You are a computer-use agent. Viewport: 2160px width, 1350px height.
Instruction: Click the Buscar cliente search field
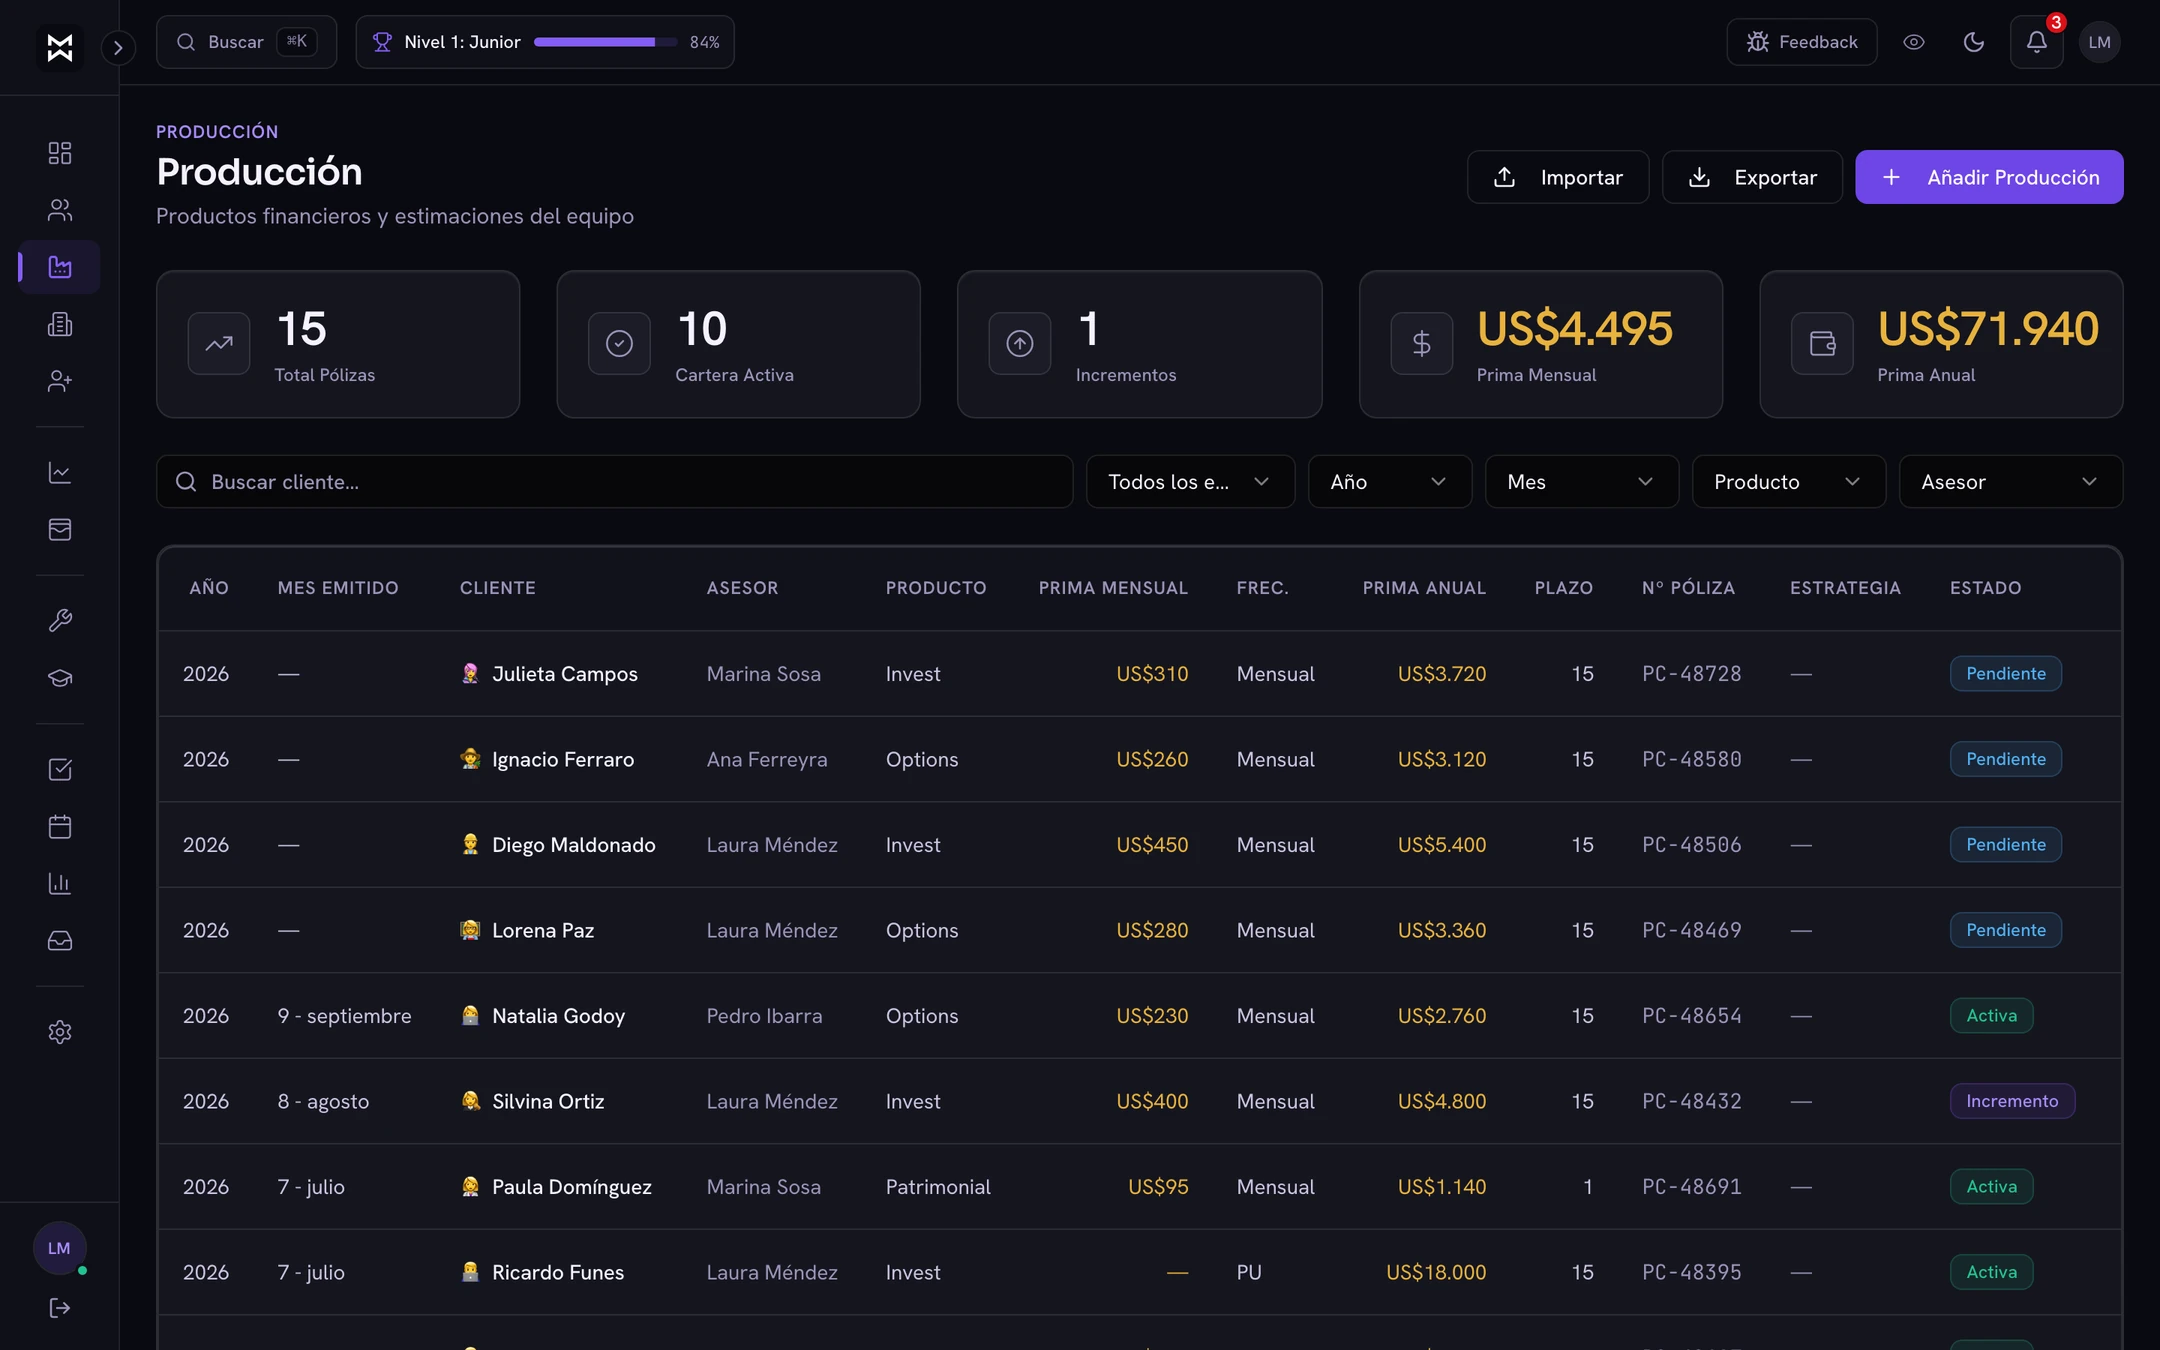point(614,482)
